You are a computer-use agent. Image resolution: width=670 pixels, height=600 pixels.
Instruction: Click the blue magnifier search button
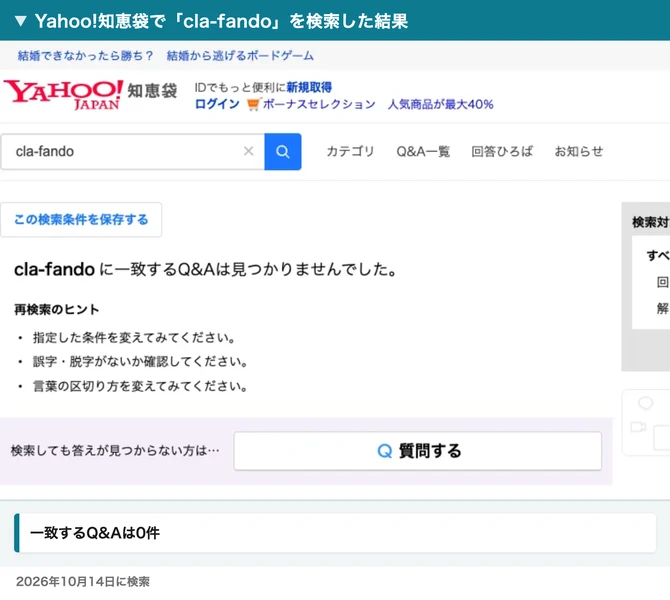[283, 151]
